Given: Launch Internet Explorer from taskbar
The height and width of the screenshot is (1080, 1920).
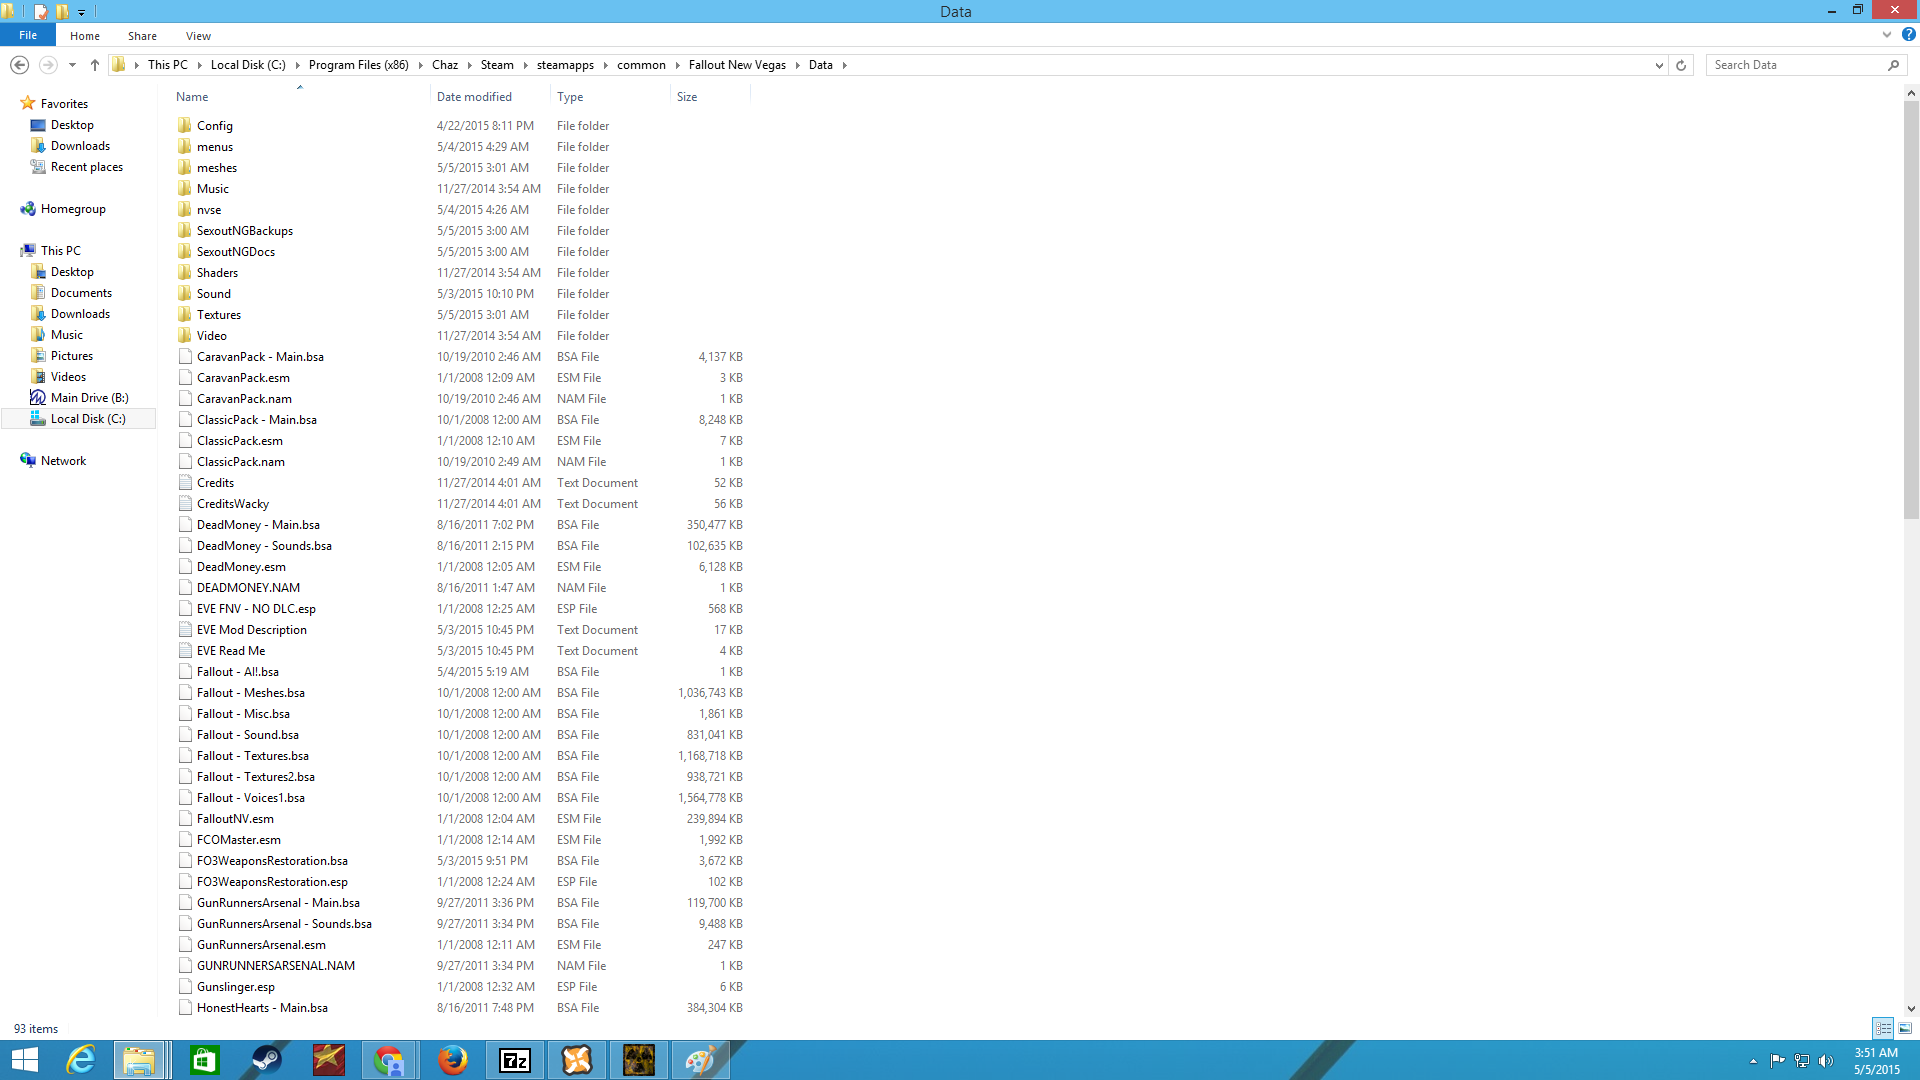Looking at the screenshot, I should [x=80, y=1060].
